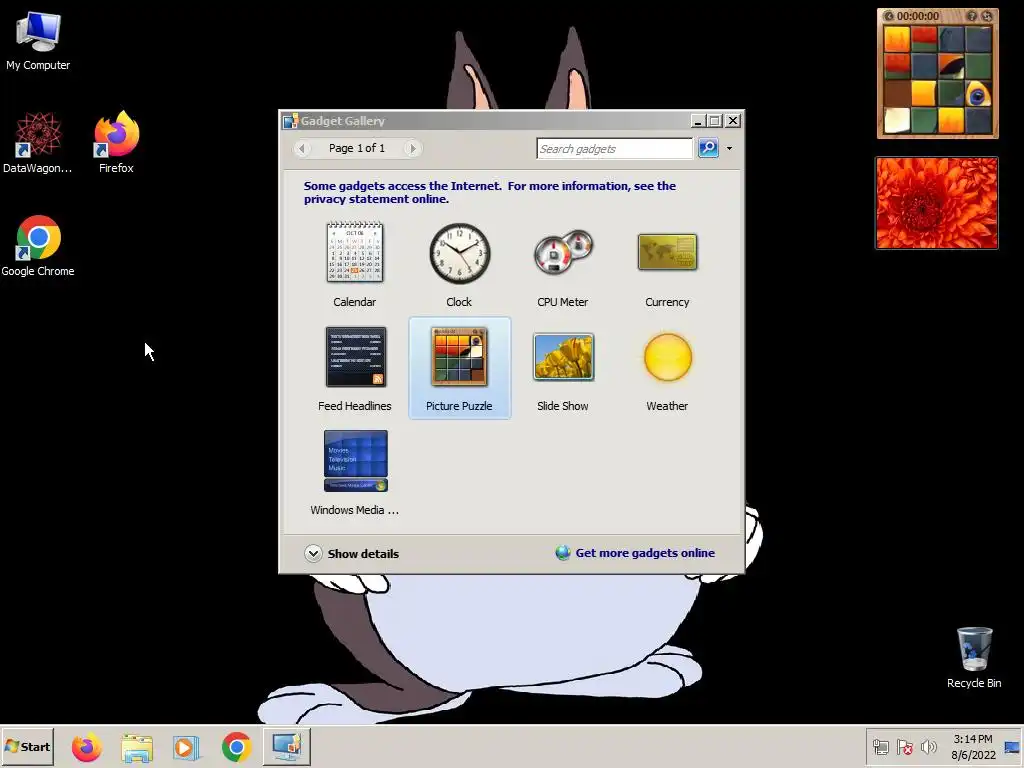Open Get more gadgets online link

(x=635, y=552)
